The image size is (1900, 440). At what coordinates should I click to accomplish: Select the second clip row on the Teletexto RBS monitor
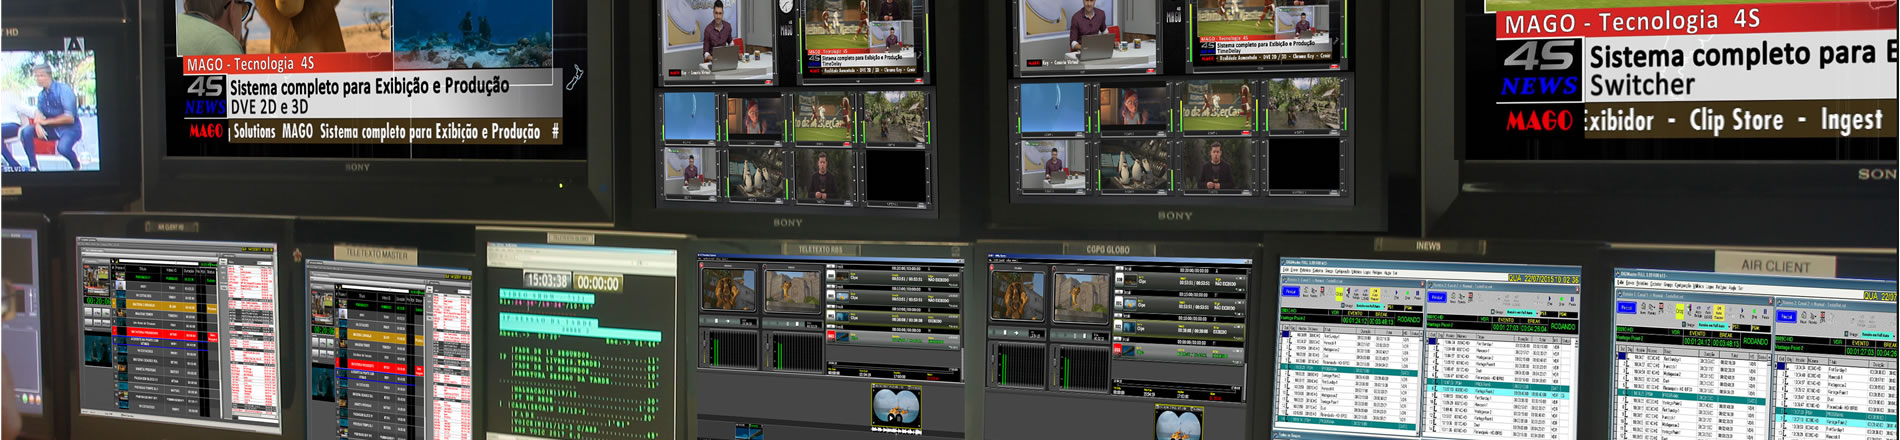894,297
